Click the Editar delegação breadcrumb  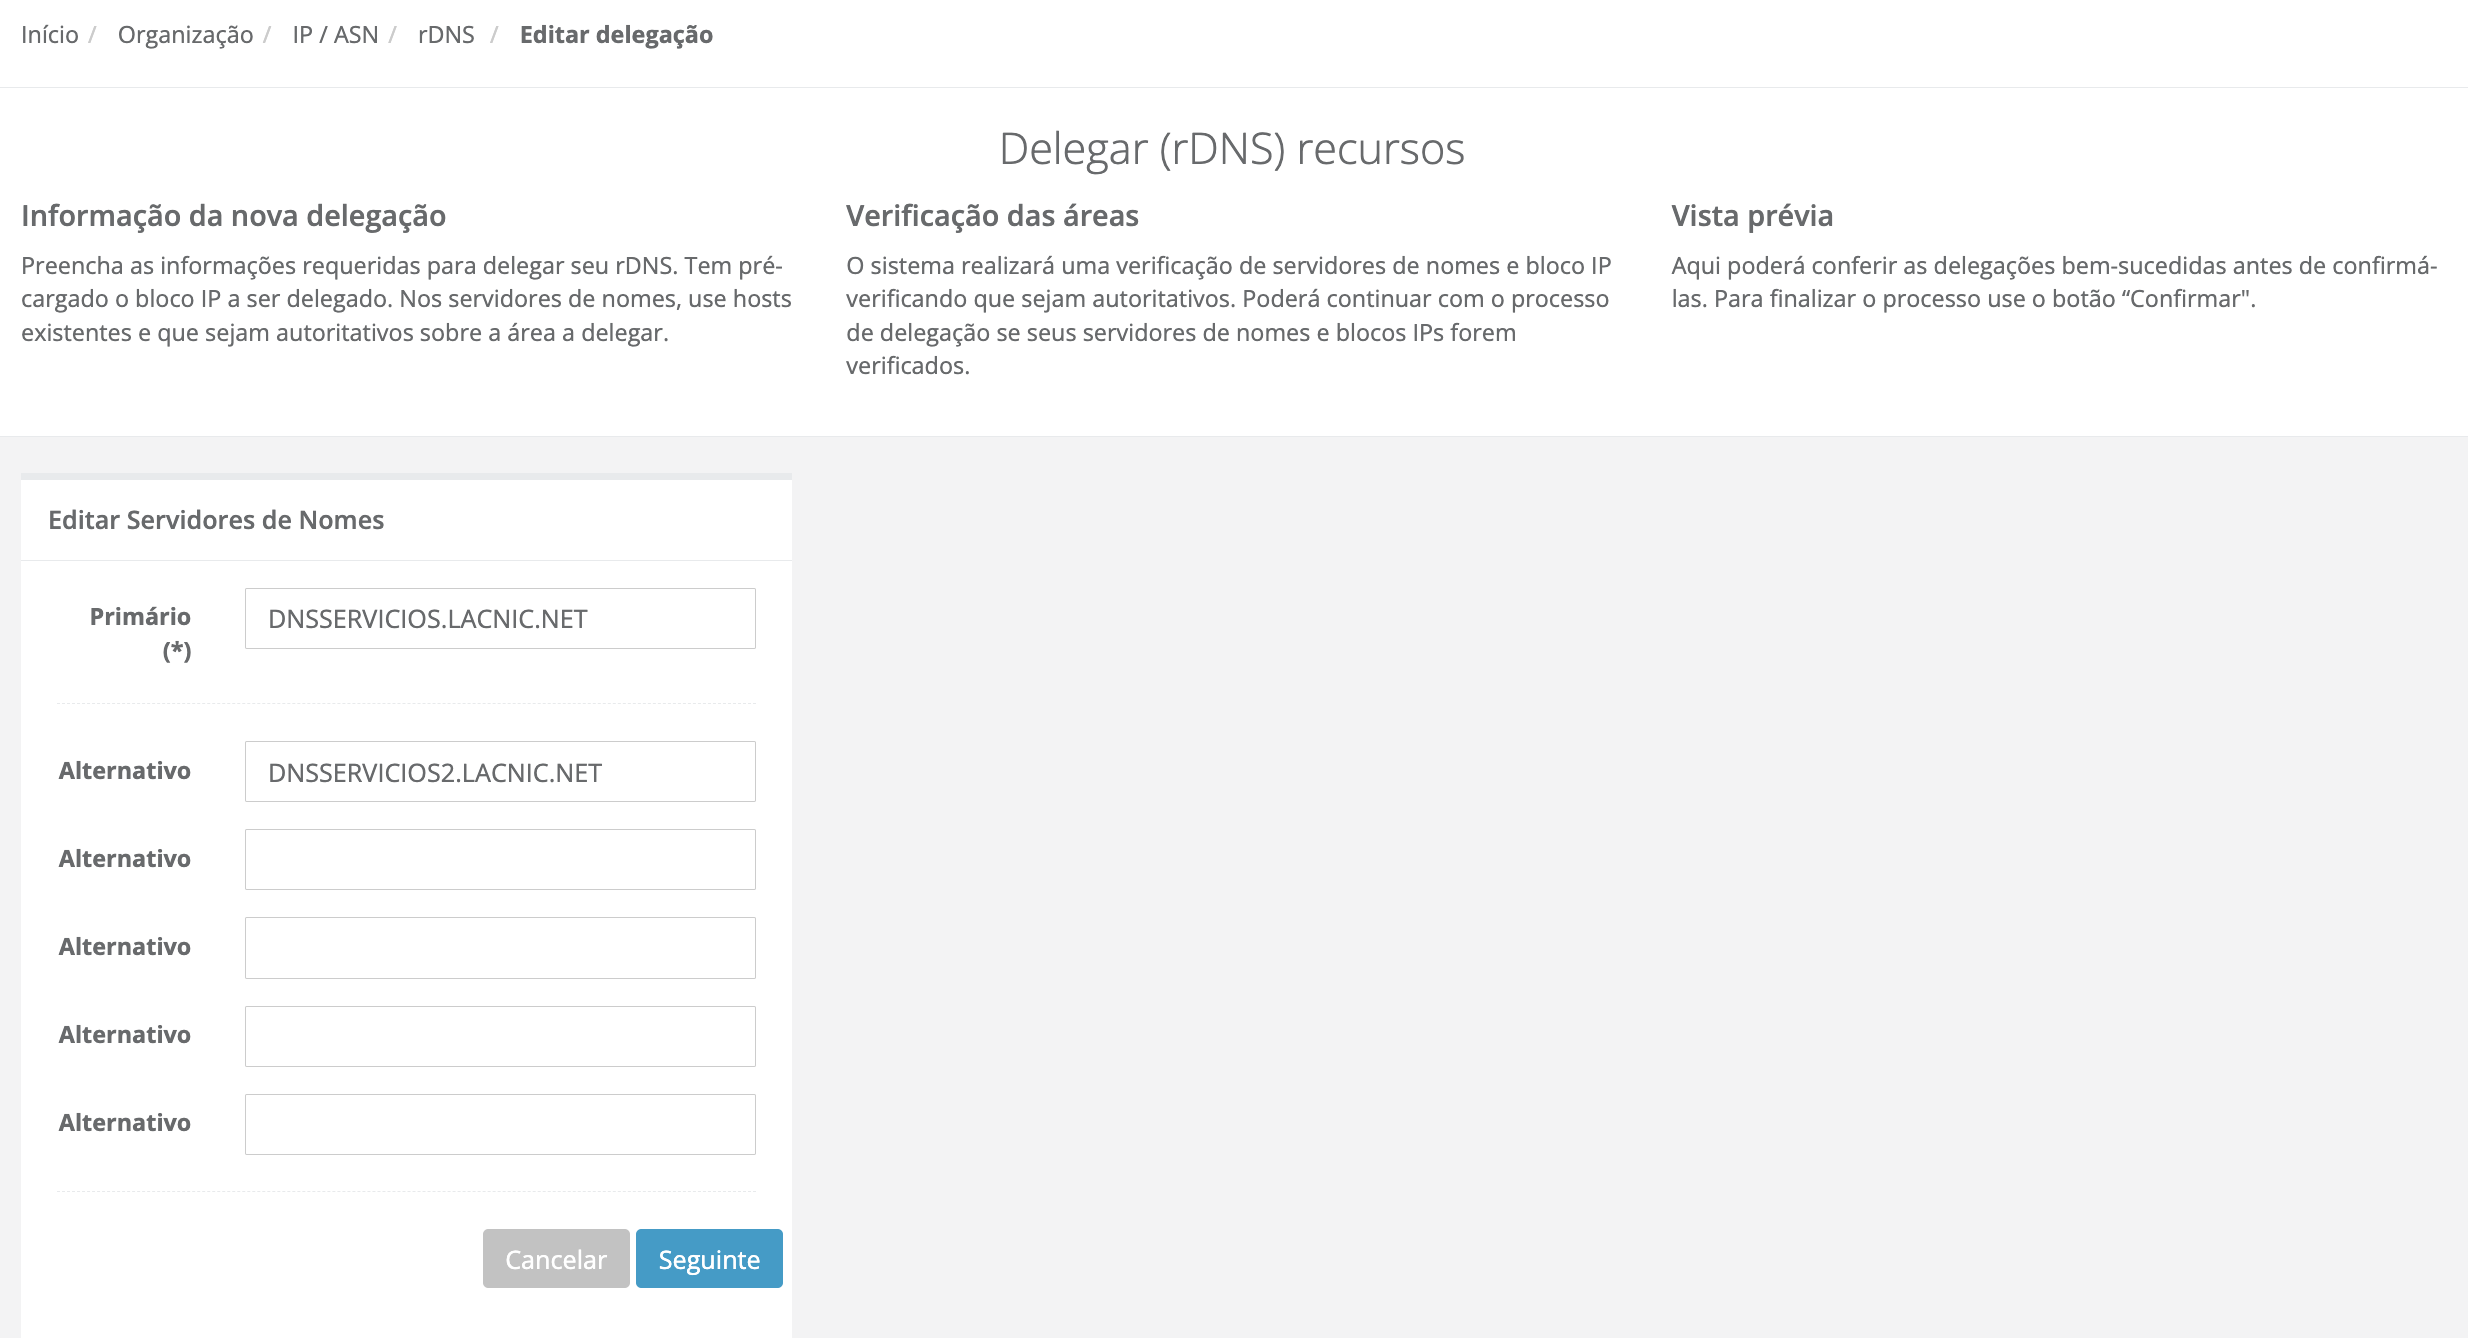(x=616, y=35)
